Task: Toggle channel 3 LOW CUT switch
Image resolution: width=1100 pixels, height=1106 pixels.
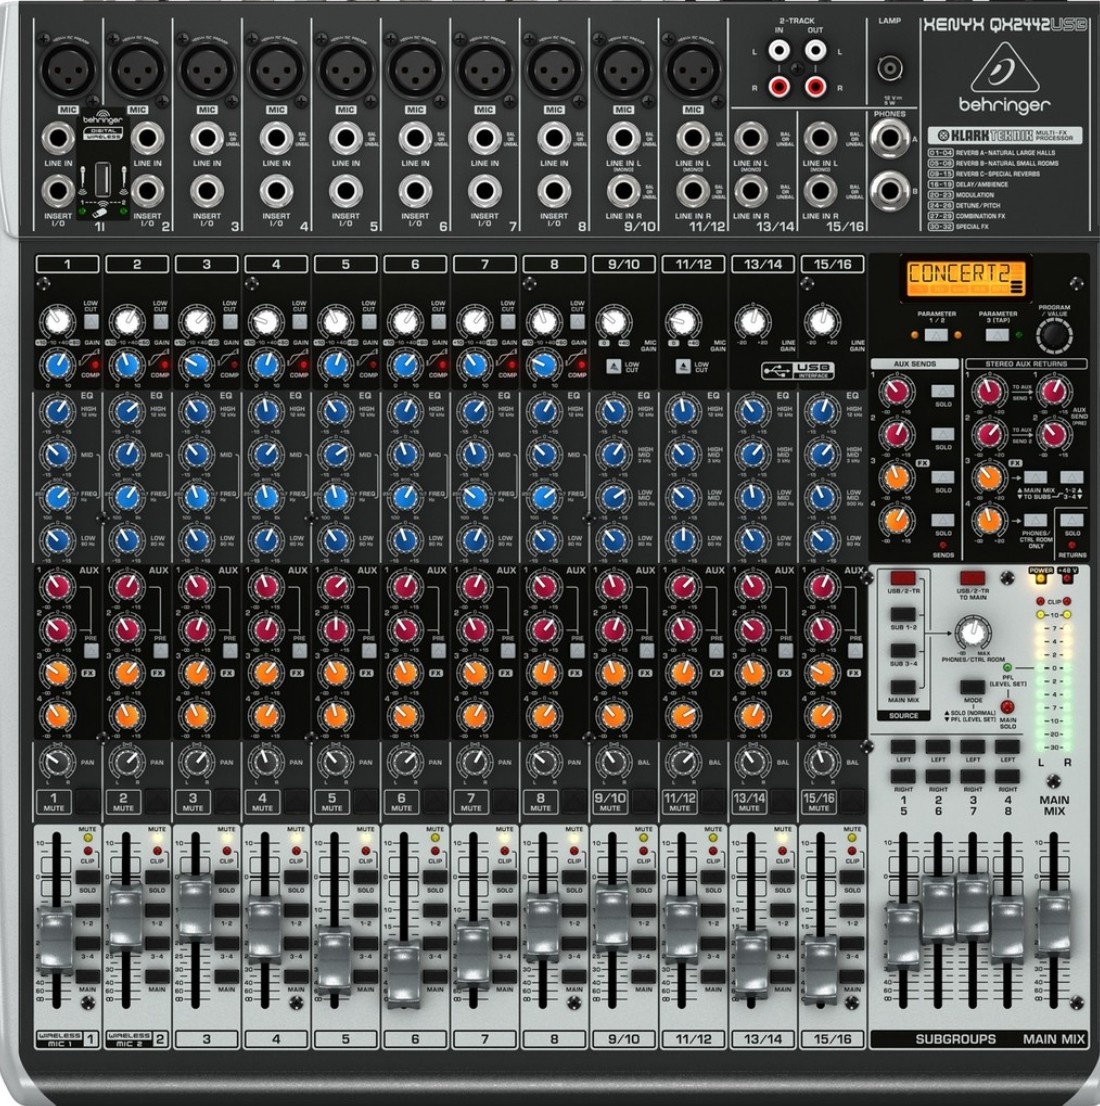Action: (x=230, y=322)
